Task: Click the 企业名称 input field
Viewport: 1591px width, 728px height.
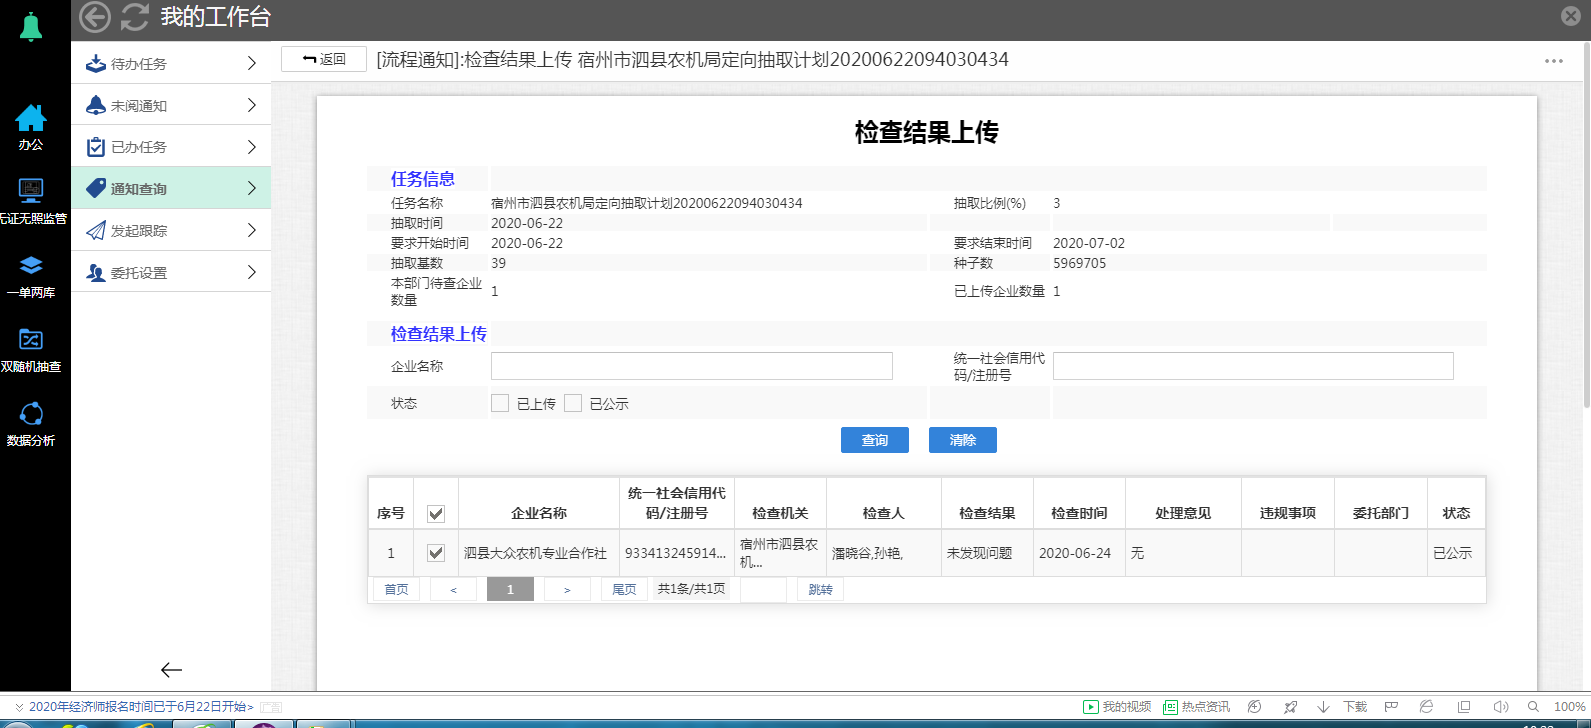Action: coord(692,366)
